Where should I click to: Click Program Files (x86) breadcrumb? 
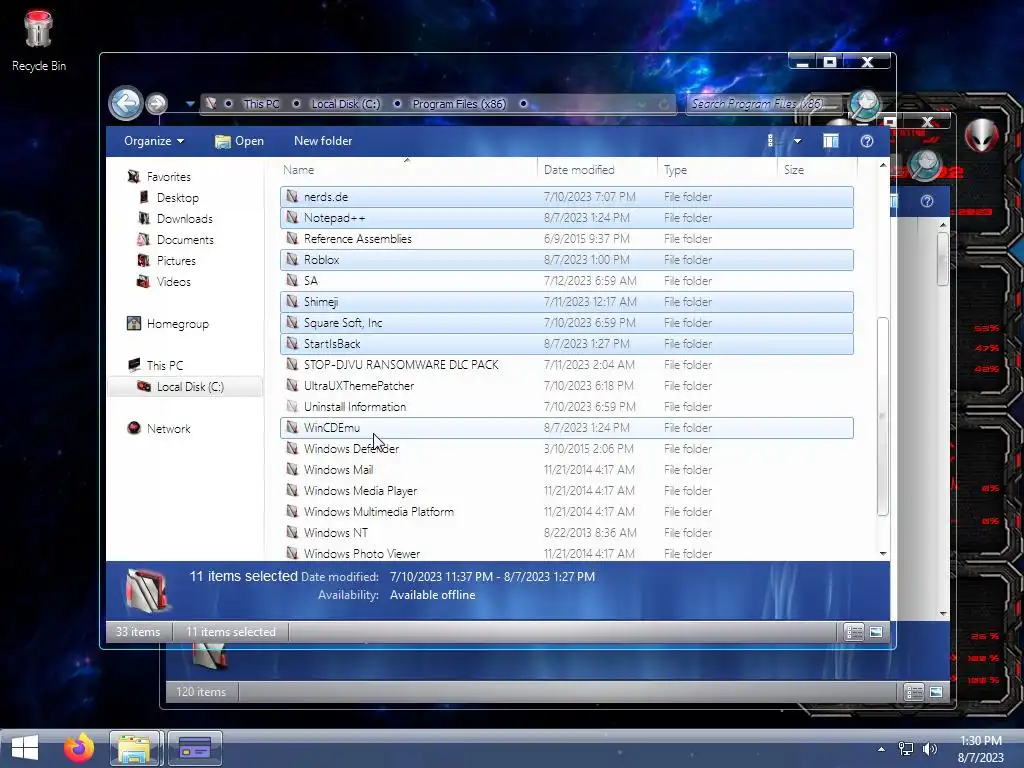(459, 104)
